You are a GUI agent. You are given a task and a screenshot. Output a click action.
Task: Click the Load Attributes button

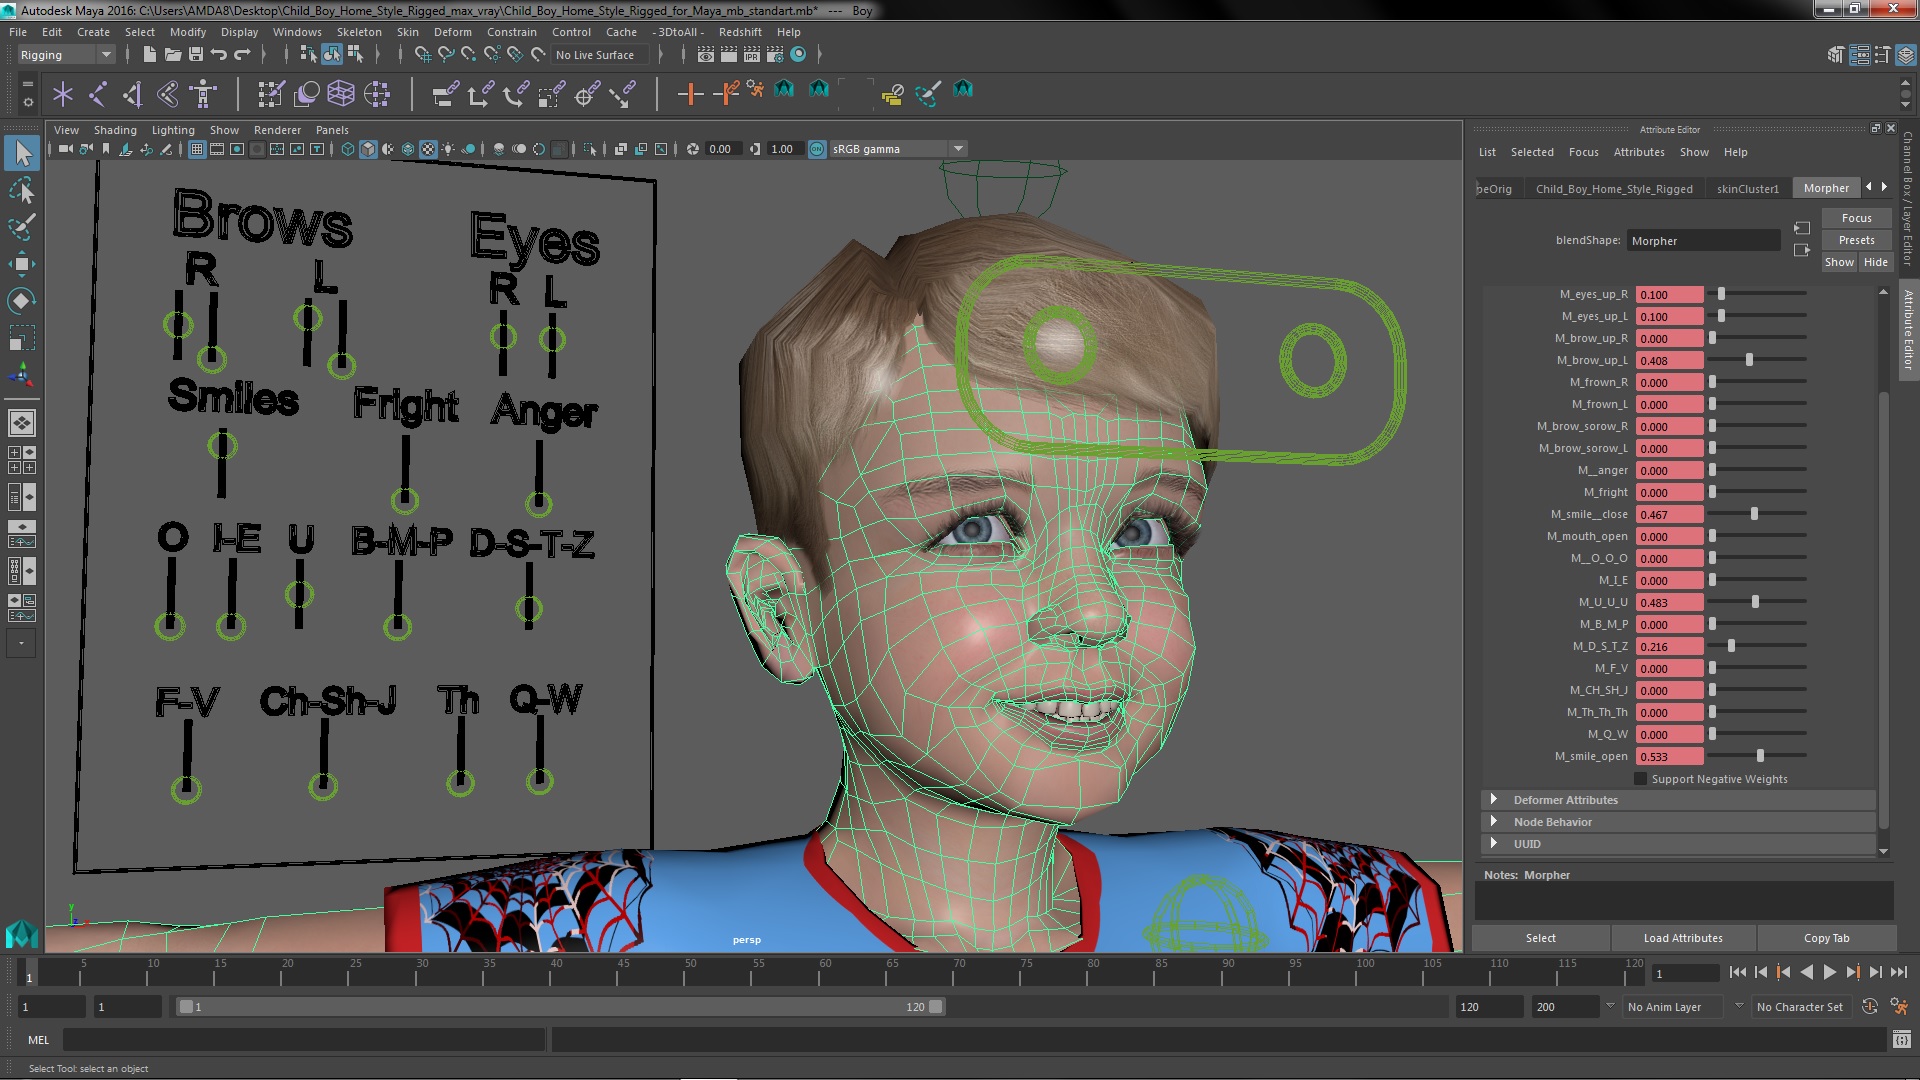coord(1682,938)
